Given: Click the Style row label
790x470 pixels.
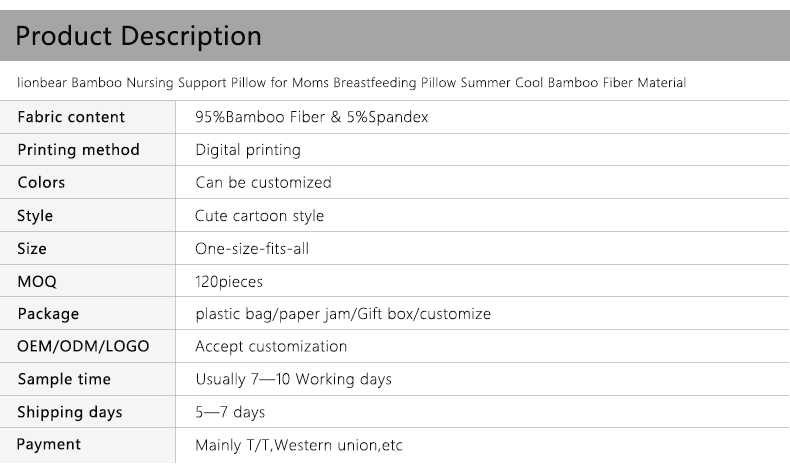Looking at the screenshot, I should click(x=35, y=216).
